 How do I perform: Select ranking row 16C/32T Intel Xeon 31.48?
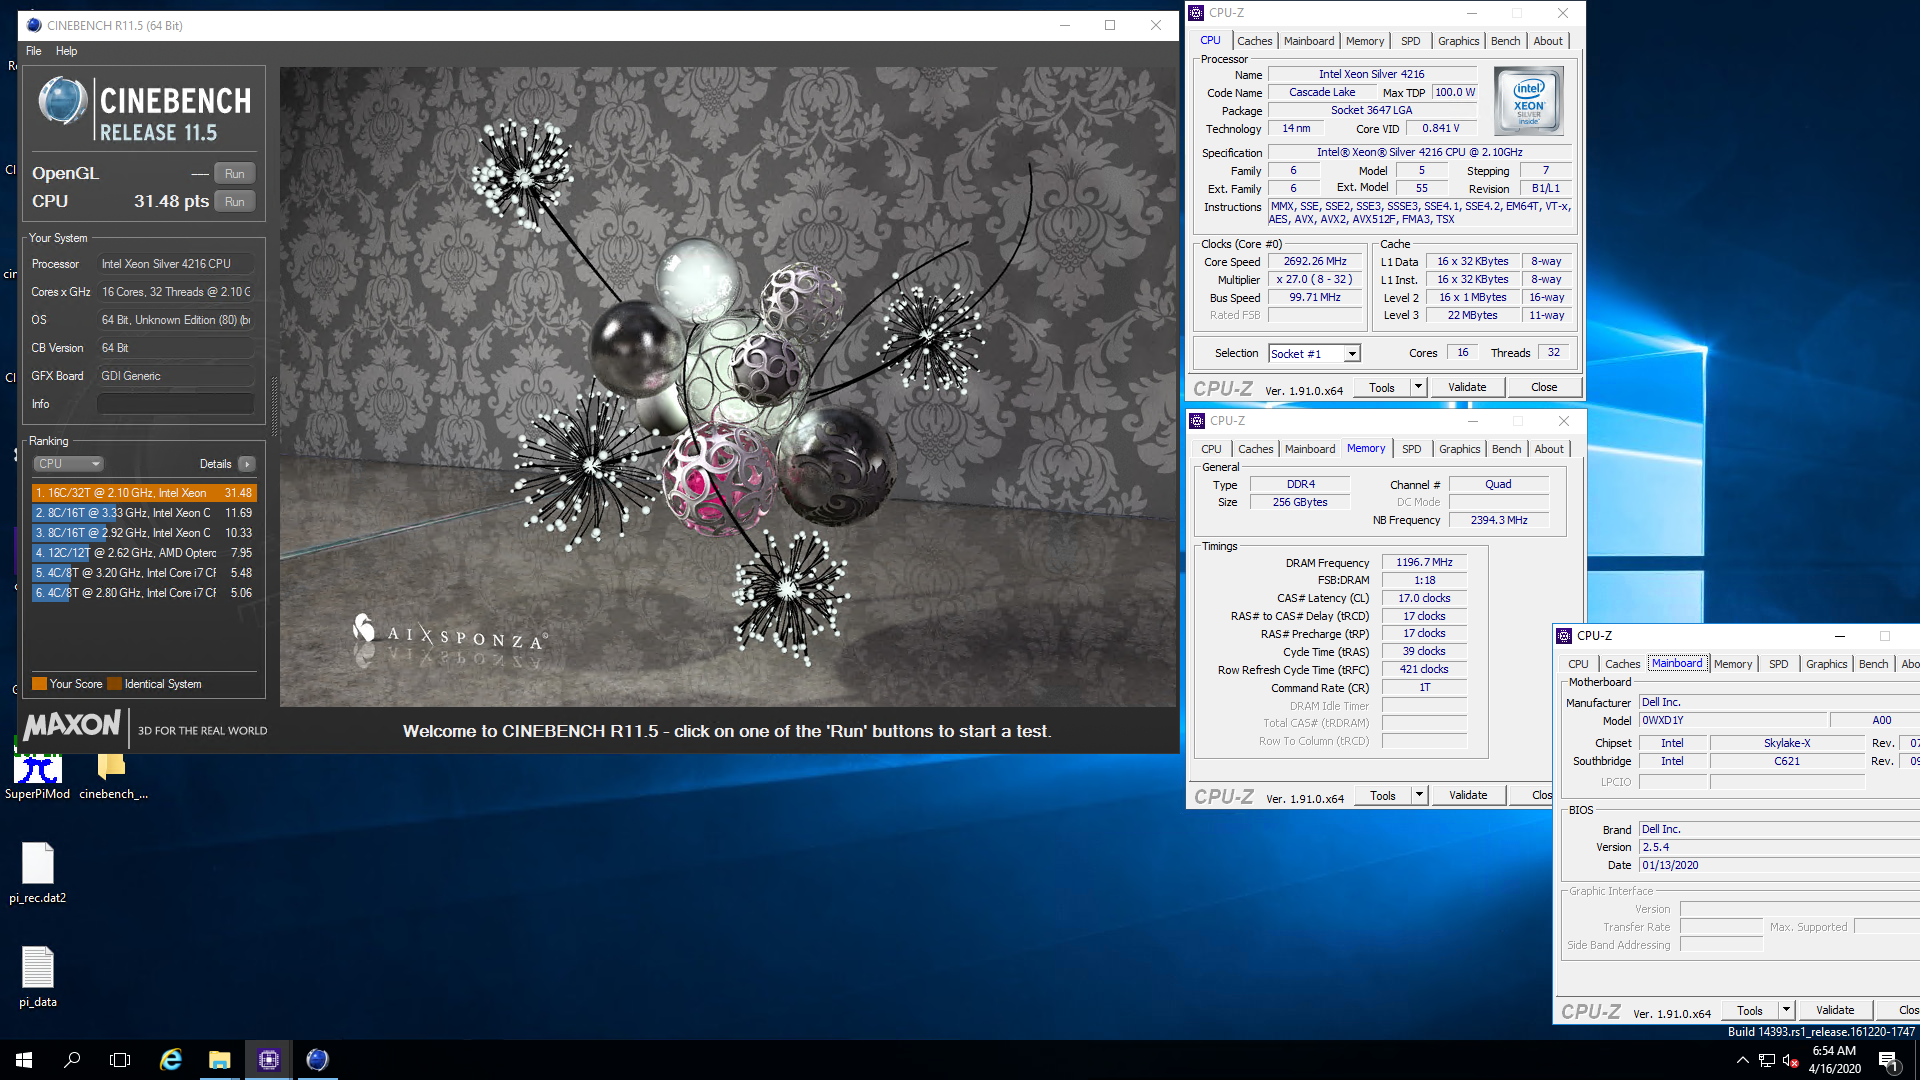(x=144, y=493)
